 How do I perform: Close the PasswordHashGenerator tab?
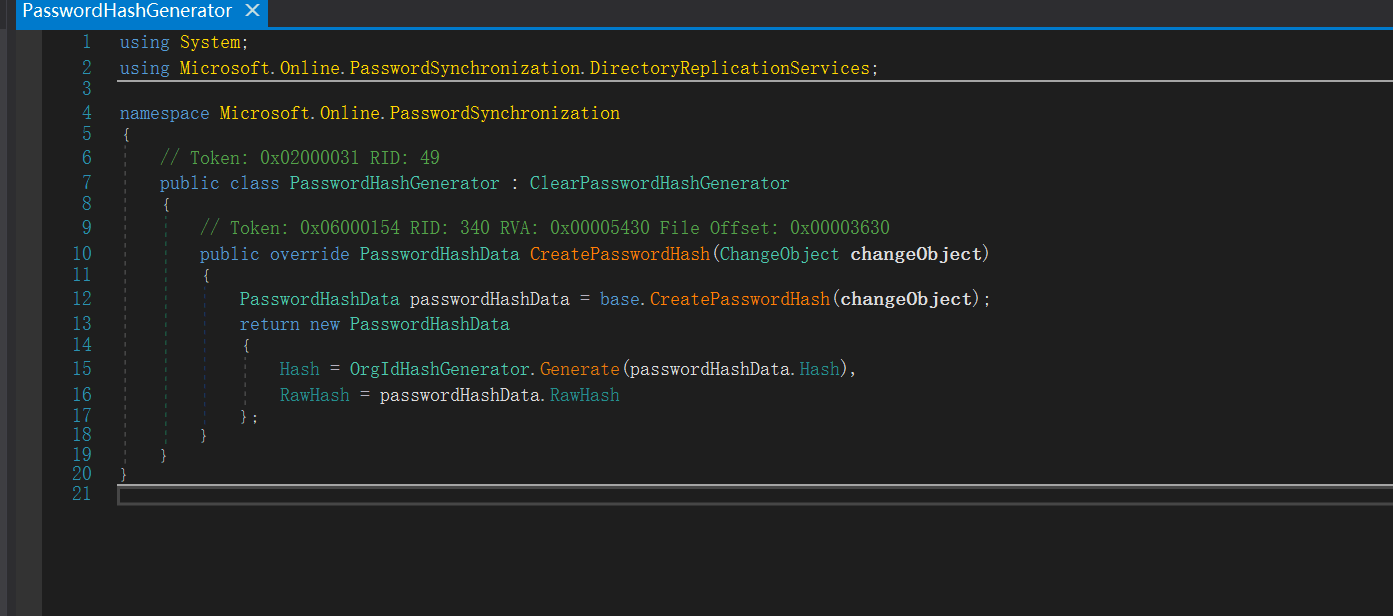point(252,12)
